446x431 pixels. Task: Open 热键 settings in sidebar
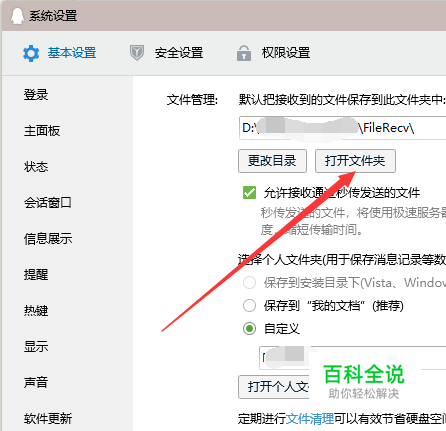36,311
